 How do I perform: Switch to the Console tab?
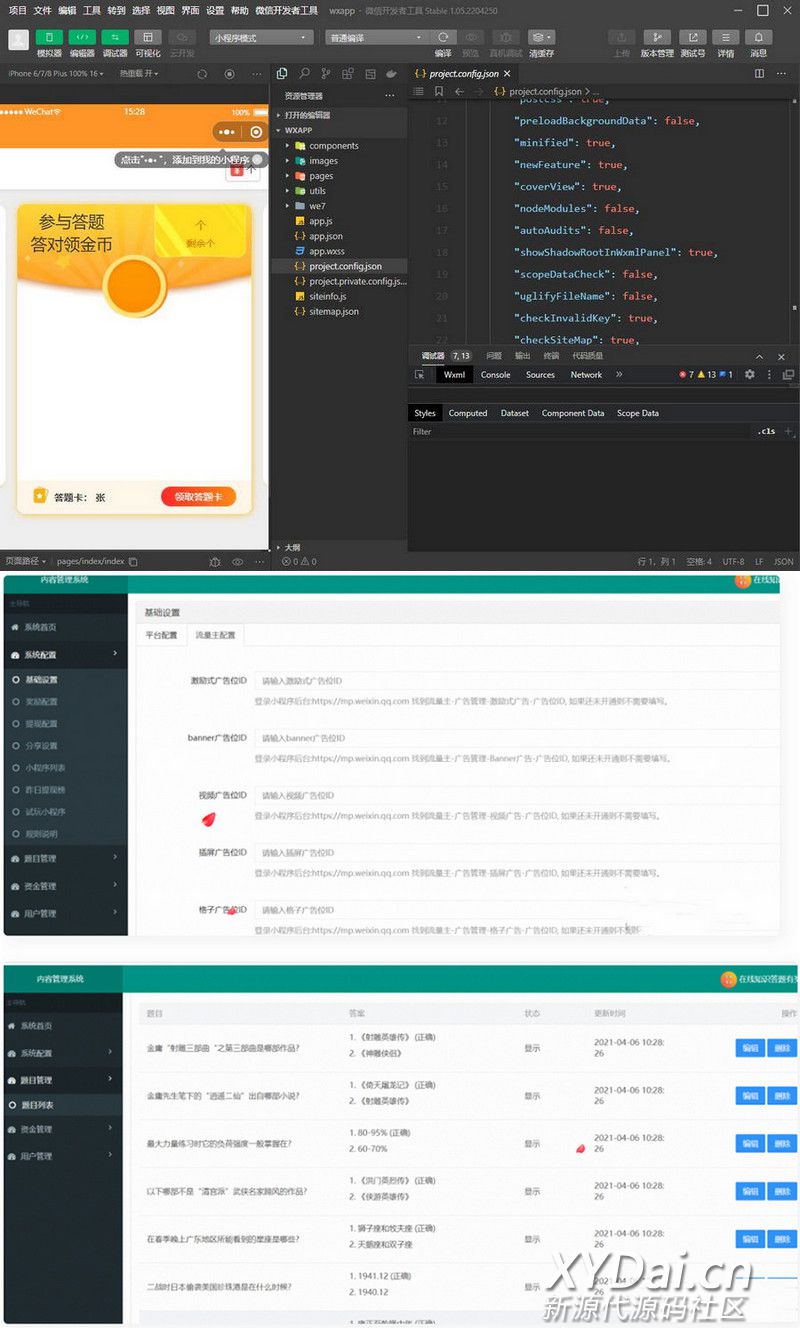pos(495,375)
